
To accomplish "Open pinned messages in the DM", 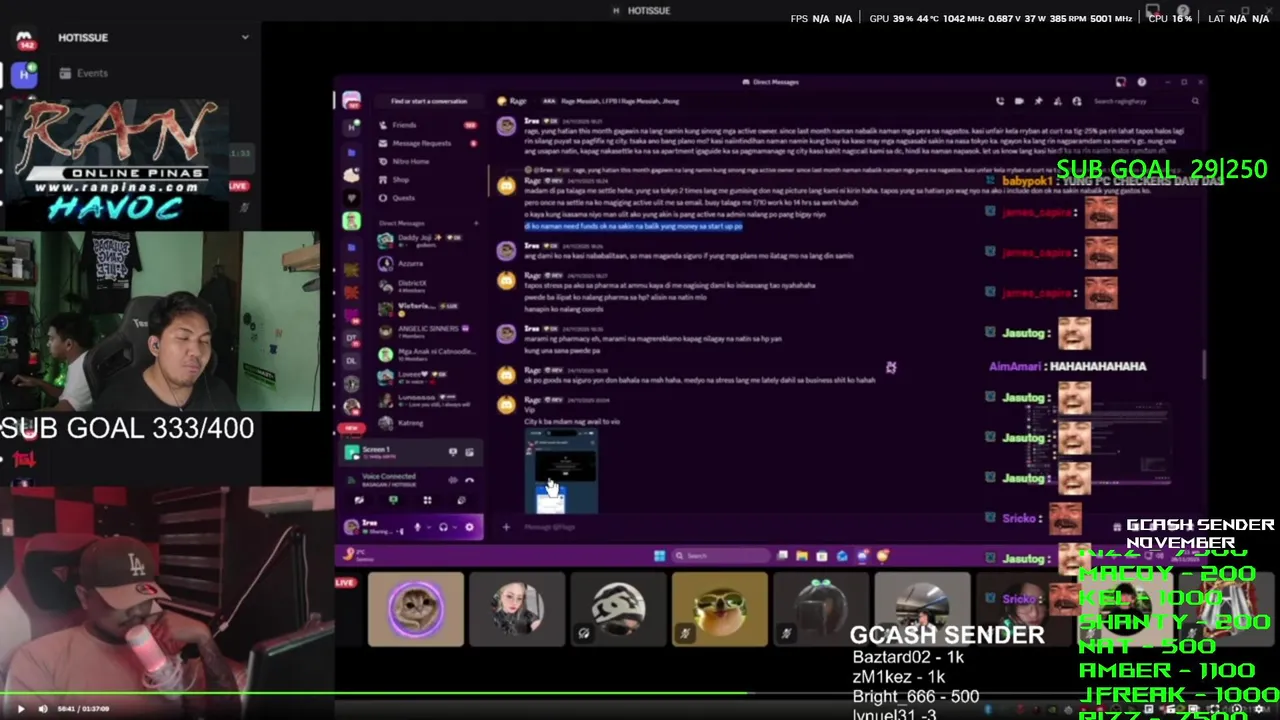I will (x=1038, y=101).
